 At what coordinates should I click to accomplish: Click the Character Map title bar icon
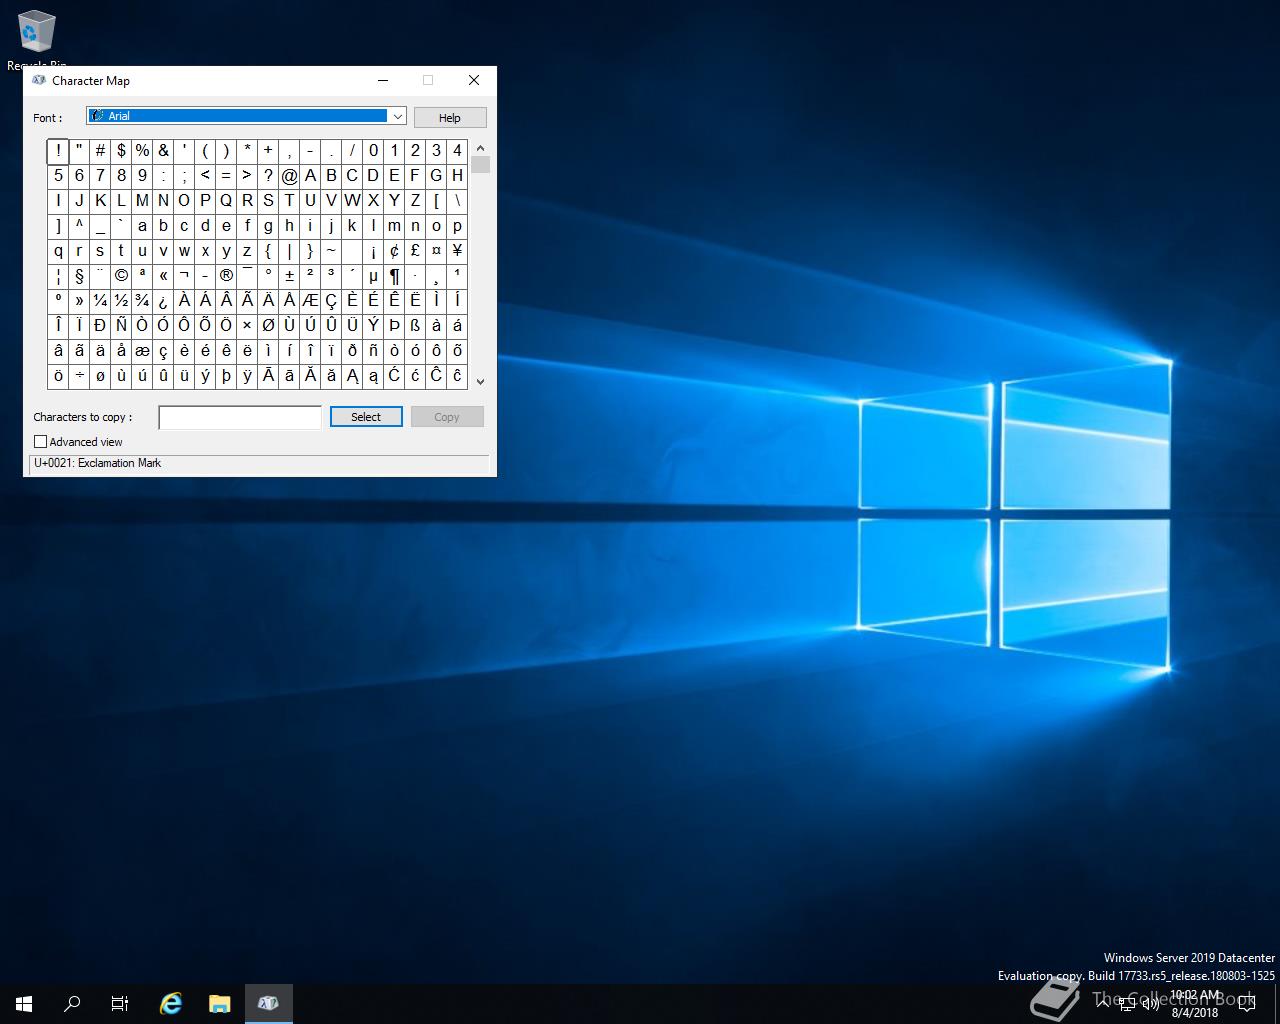point(39,80)
